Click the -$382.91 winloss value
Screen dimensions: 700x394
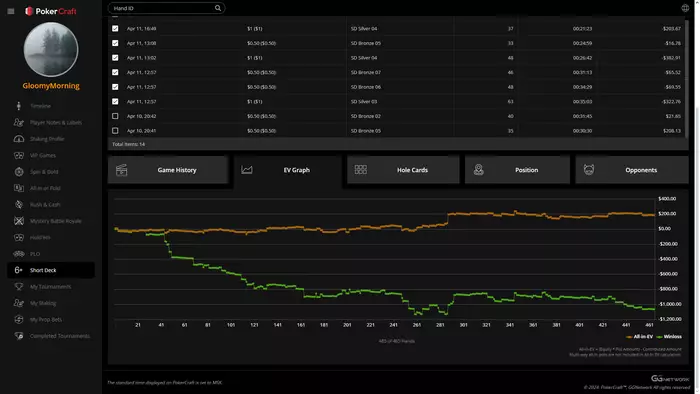click(x=671, y=58)
